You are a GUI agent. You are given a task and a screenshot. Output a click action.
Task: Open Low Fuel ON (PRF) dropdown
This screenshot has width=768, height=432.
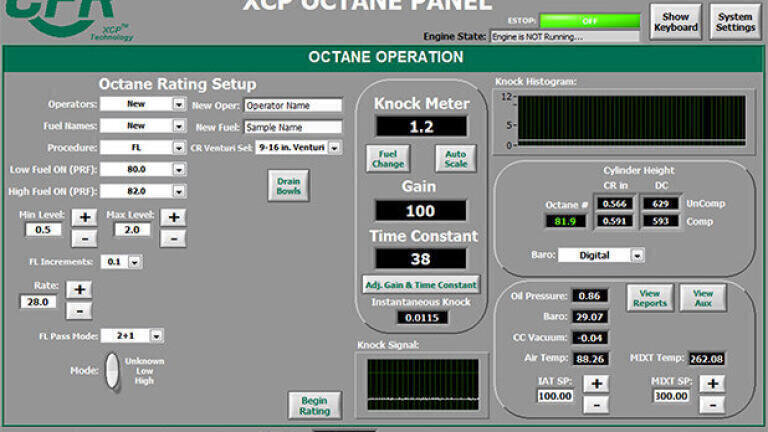(x=179, y=169)
